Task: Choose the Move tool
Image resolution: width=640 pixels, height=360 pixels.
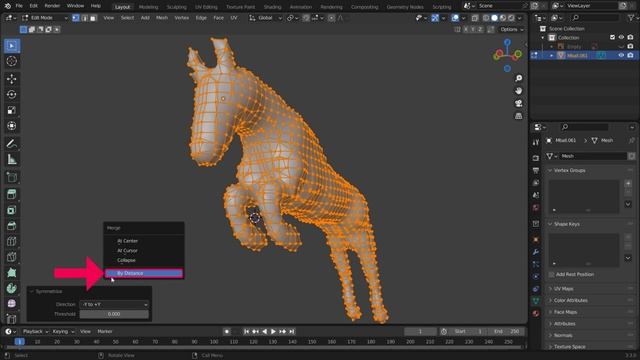Action: point(11,79)
